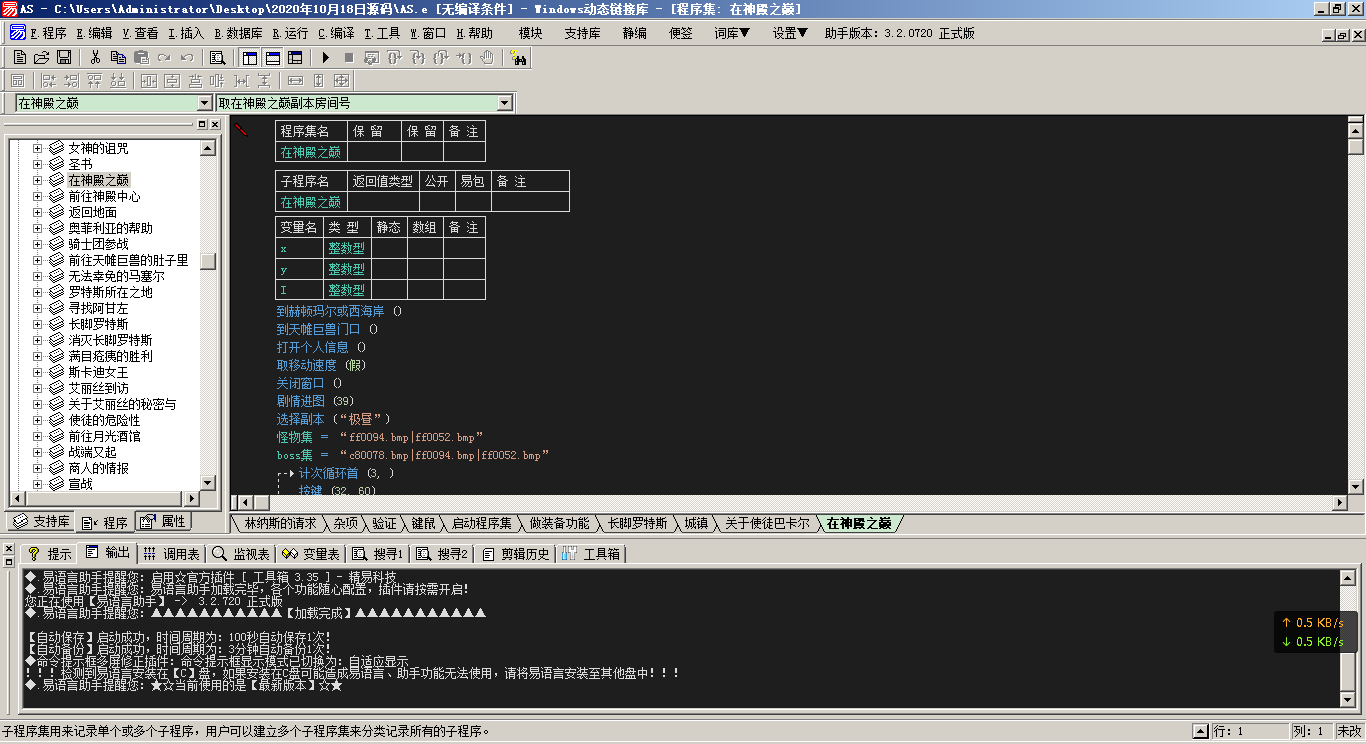Viewport: 1366px width, 744px height.
Task: Open the 词库▼ dropdown menu
Action: [x=732, y=33]
